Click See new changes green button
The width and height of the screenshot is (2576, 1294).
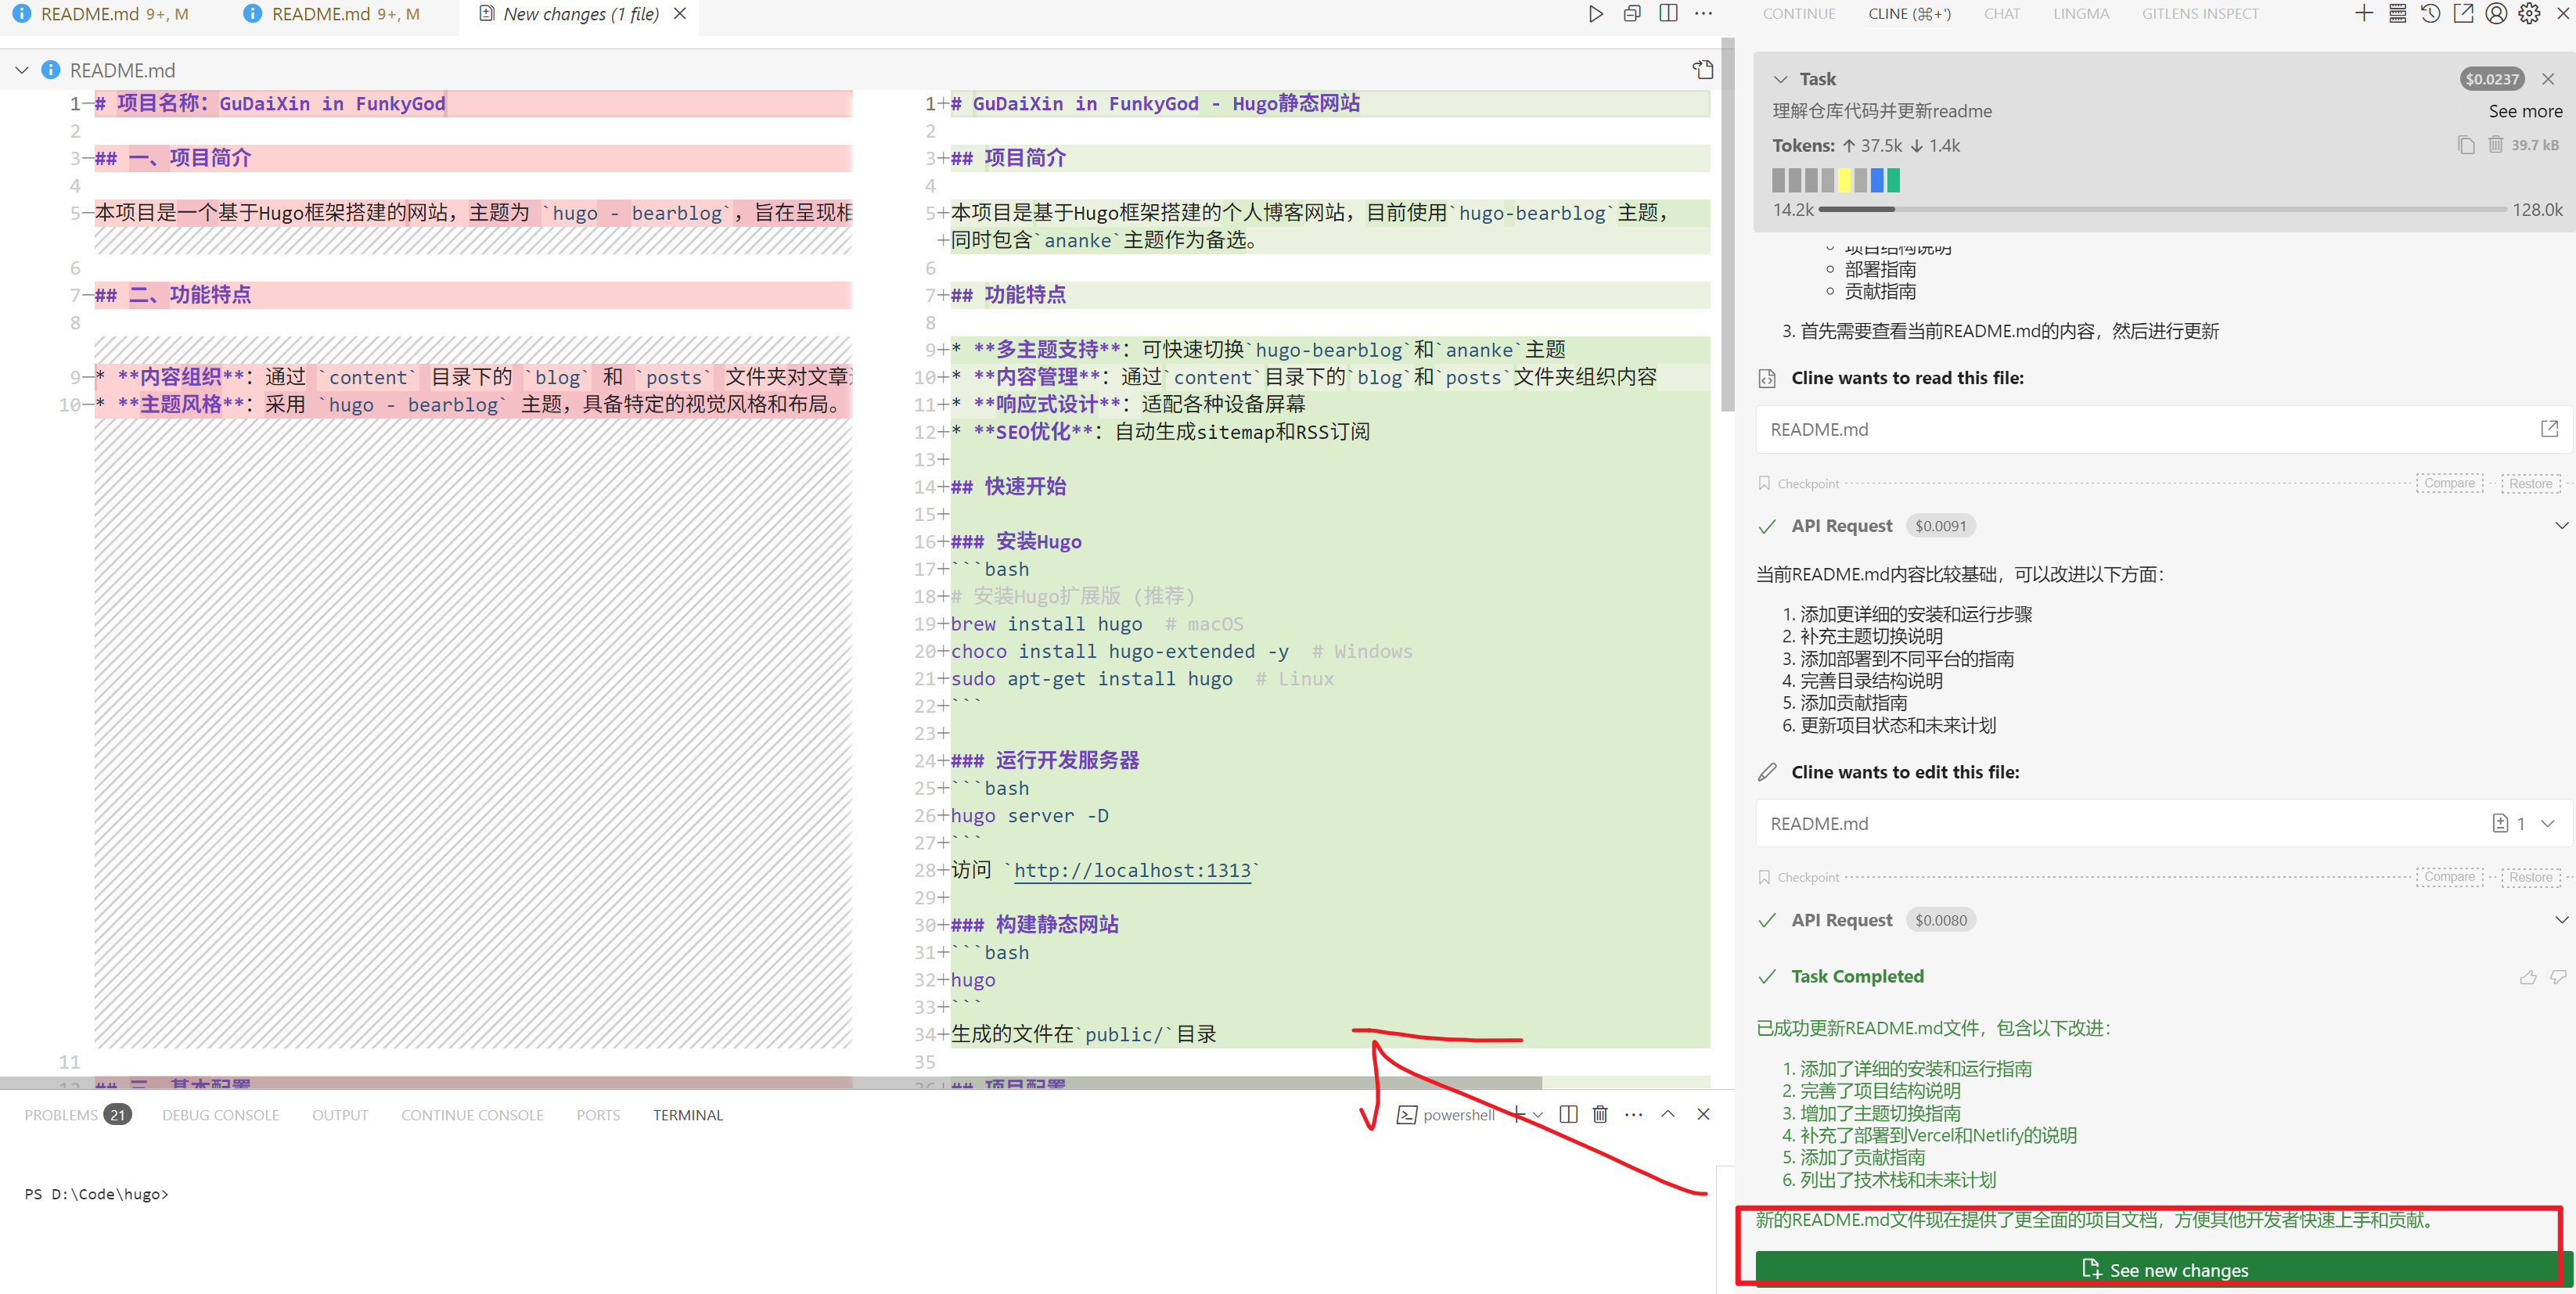[2163, 1270]
